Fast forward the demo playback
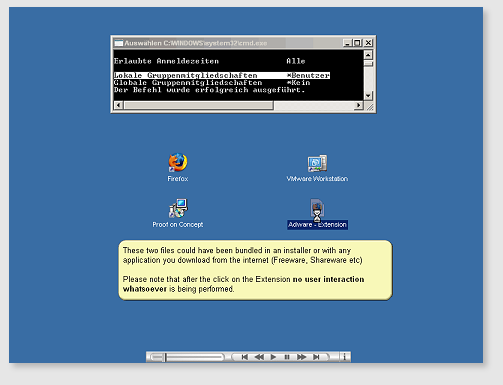This screenshot has width=503, height=385. click(x=301, y=357)
